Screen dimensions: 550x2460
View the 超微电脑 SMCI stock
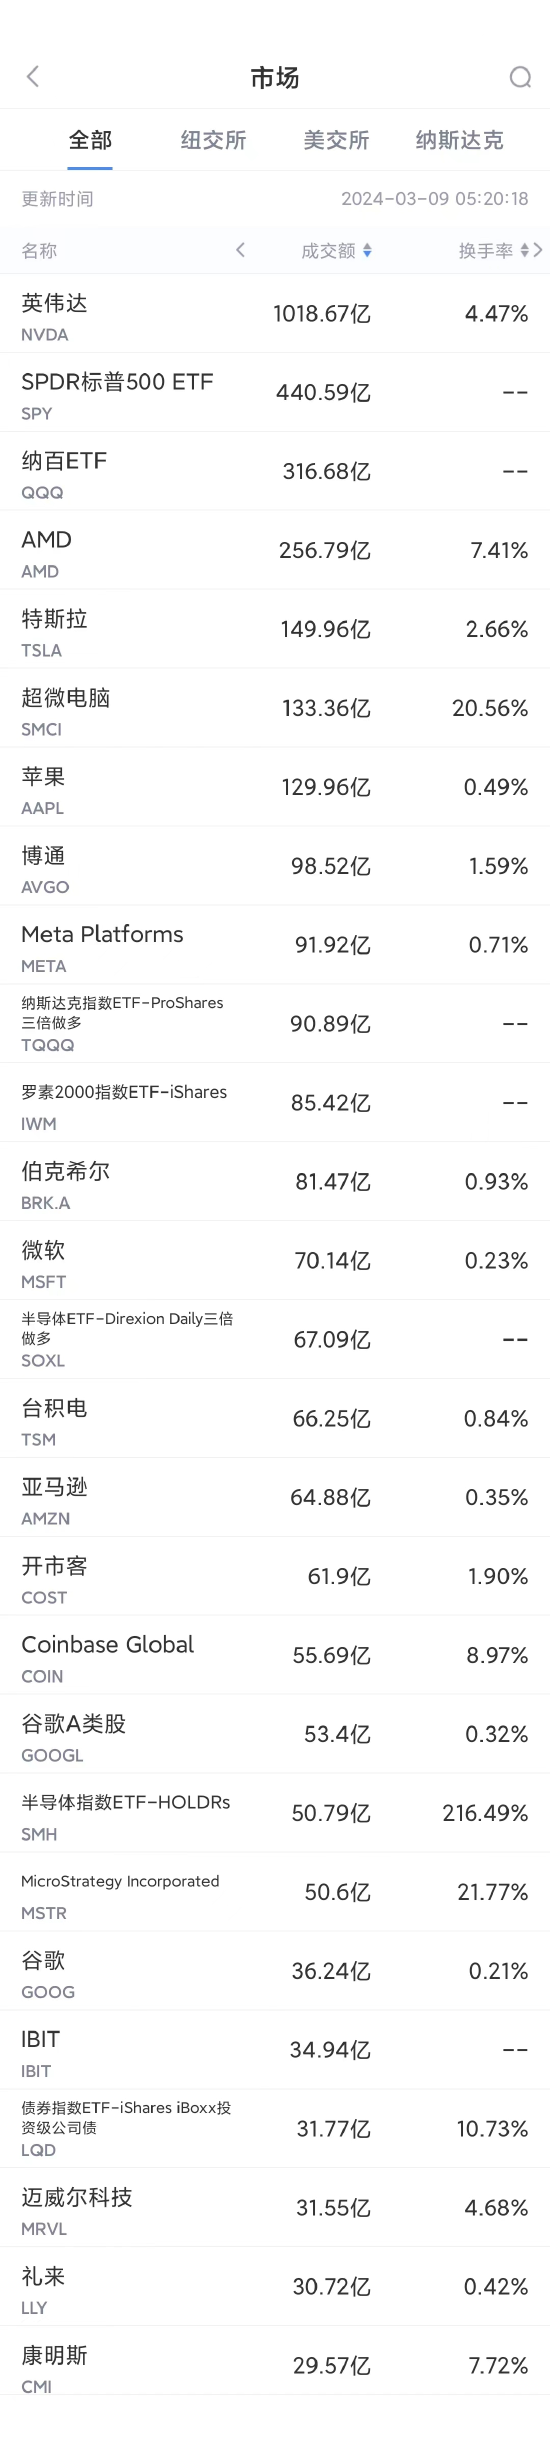click(275, 709)
